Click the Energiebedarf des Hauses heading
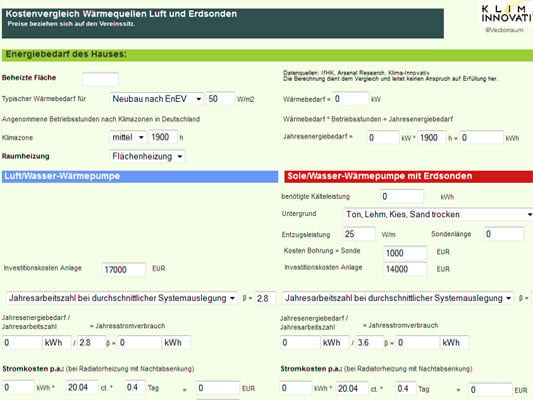This screenshot has height=400, width=533. pyautogui.click(x=66, y=54)
